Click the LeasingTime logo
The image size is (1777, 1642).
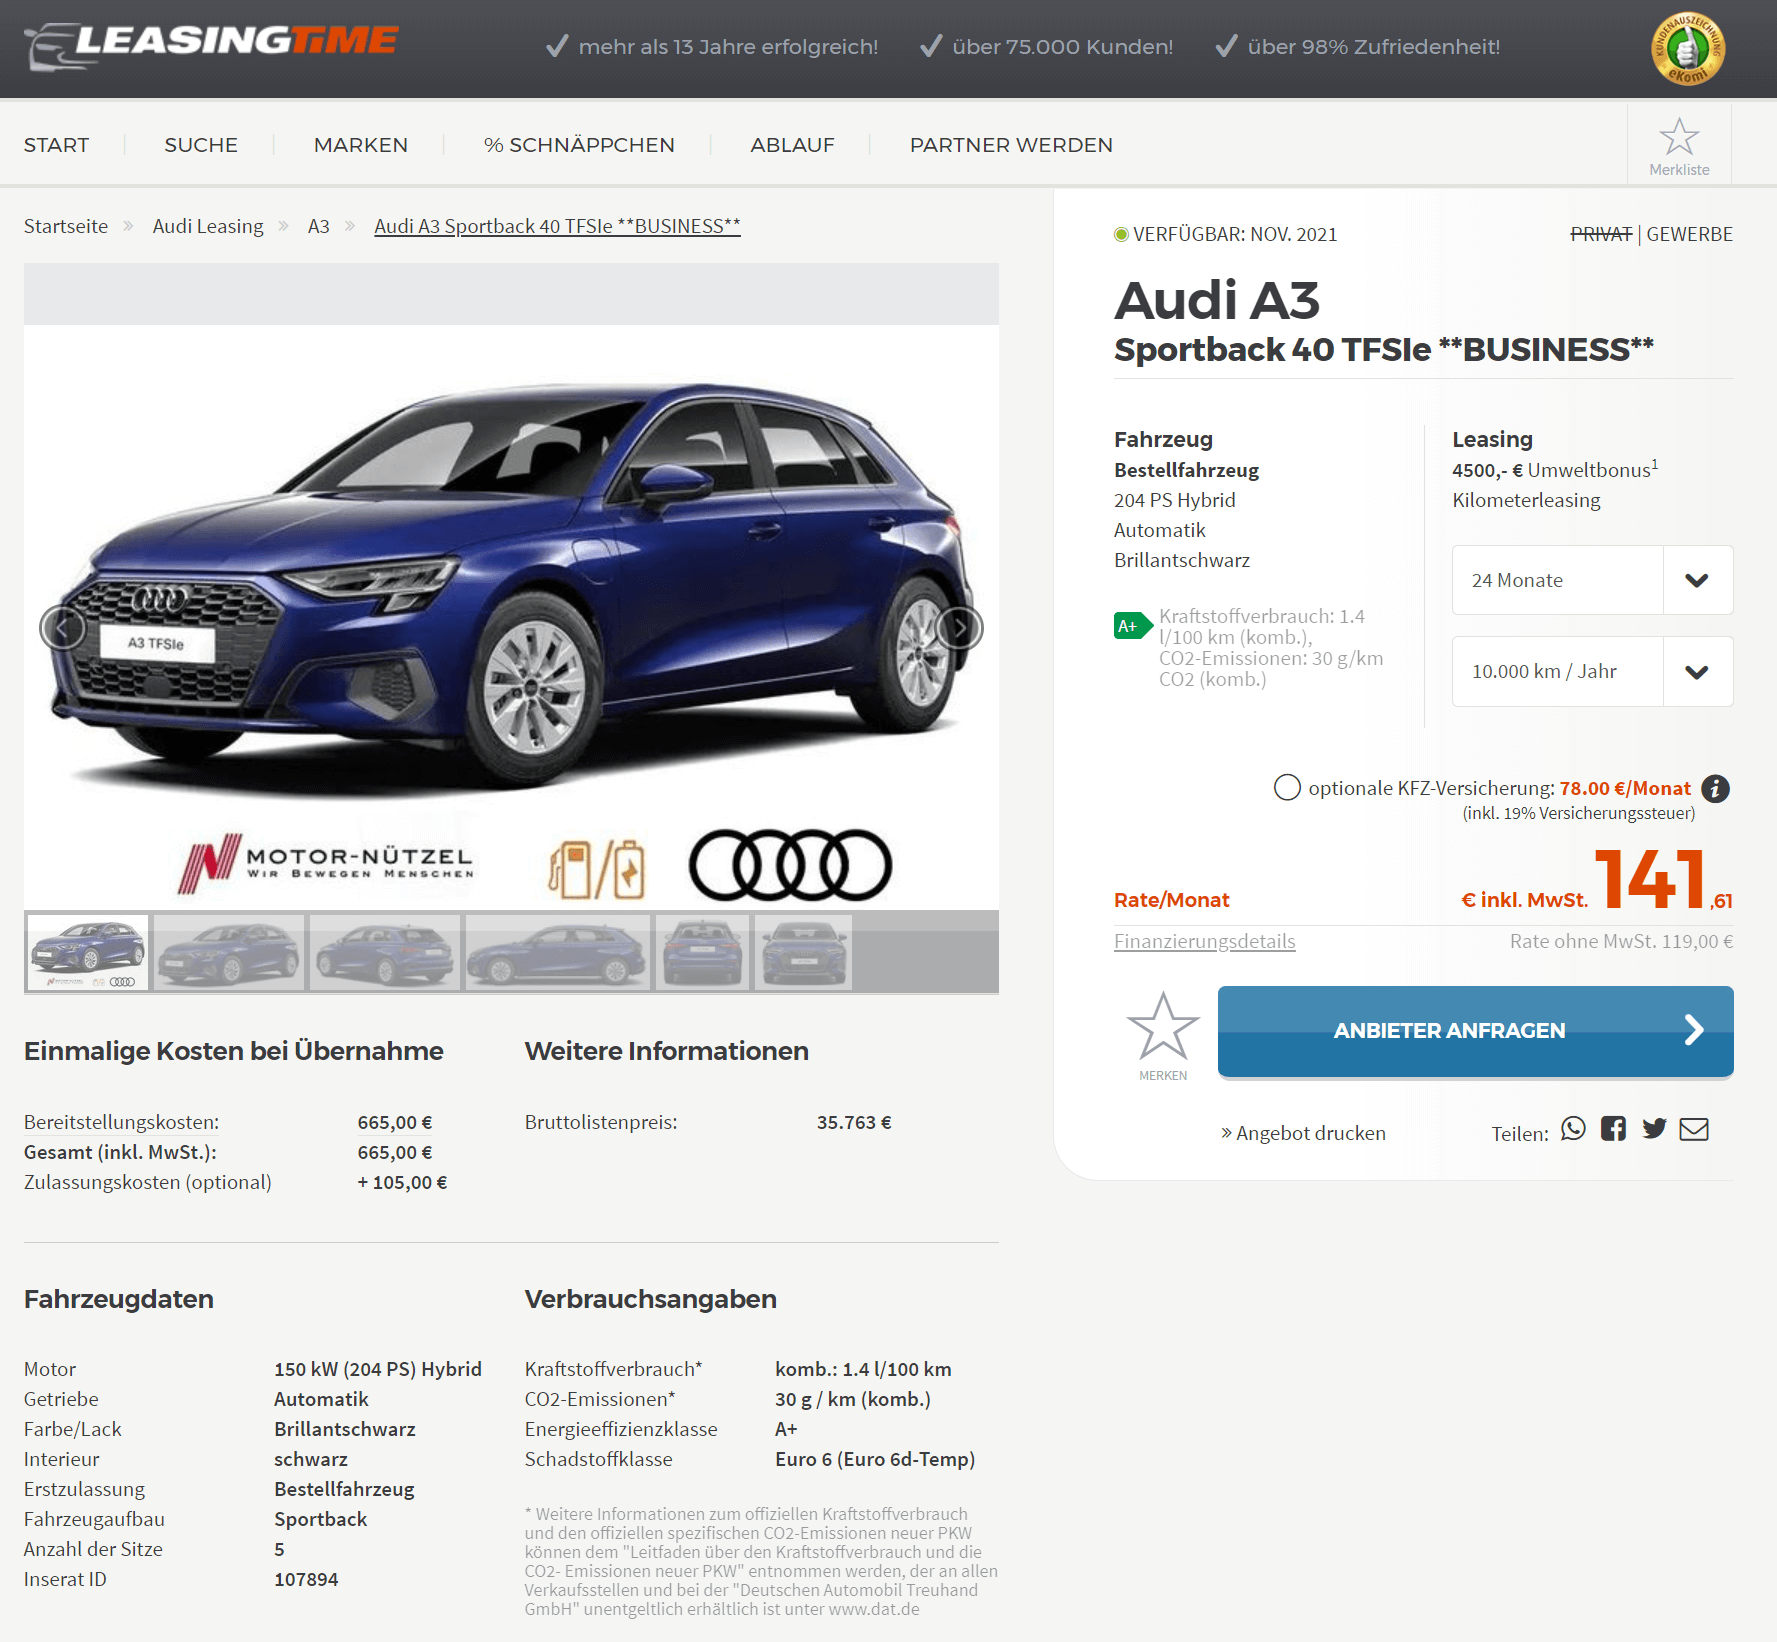(211, 45)
